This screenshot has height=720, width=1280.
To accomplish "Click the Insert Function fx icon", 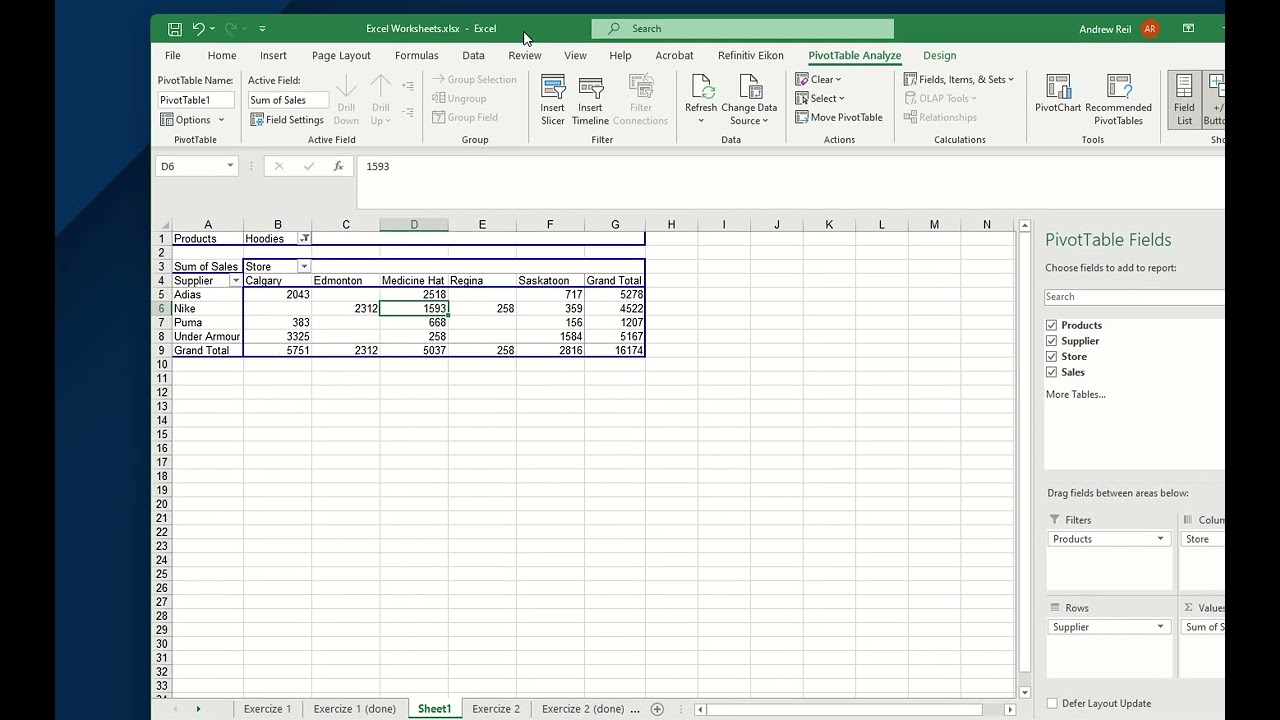I will pos(339,166).
